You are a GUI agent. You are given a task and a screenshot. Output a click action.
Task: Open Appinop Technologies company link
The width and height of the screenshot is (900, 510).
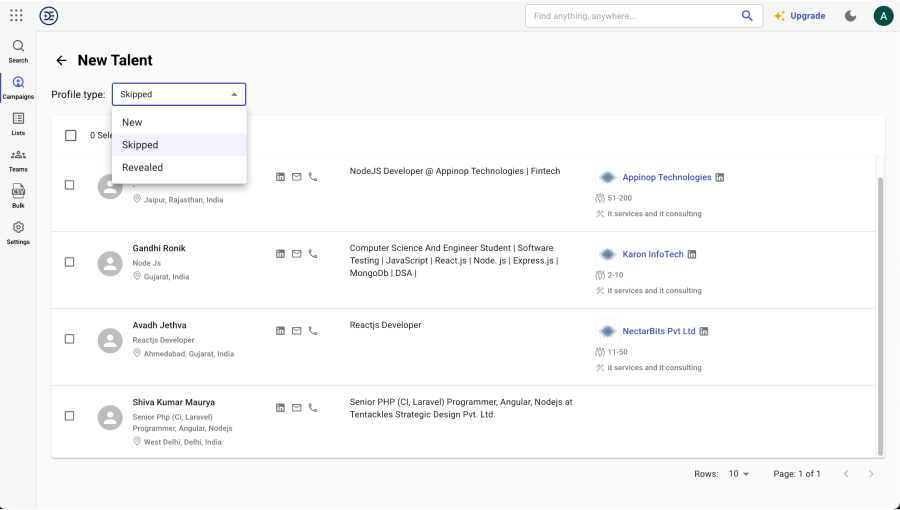[667, 177]
